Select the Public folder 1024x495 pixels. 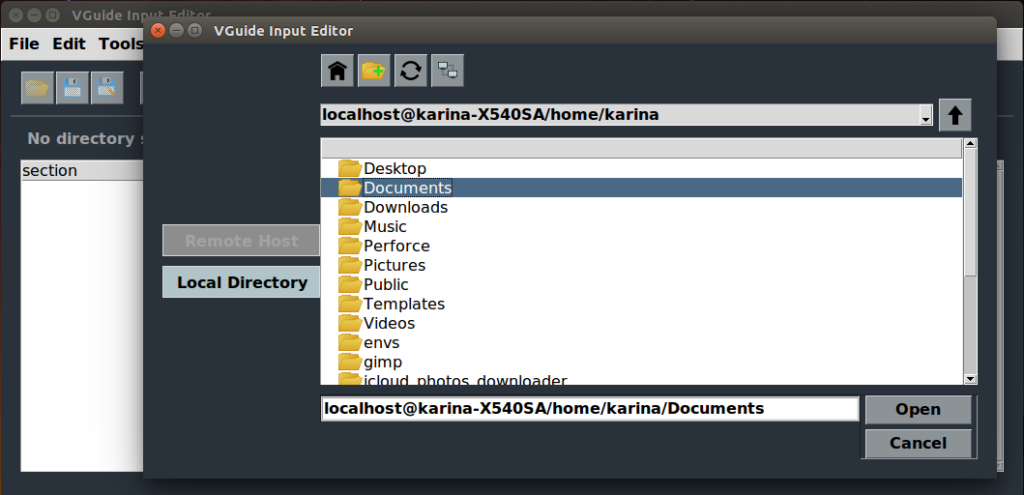coord(641,285)
